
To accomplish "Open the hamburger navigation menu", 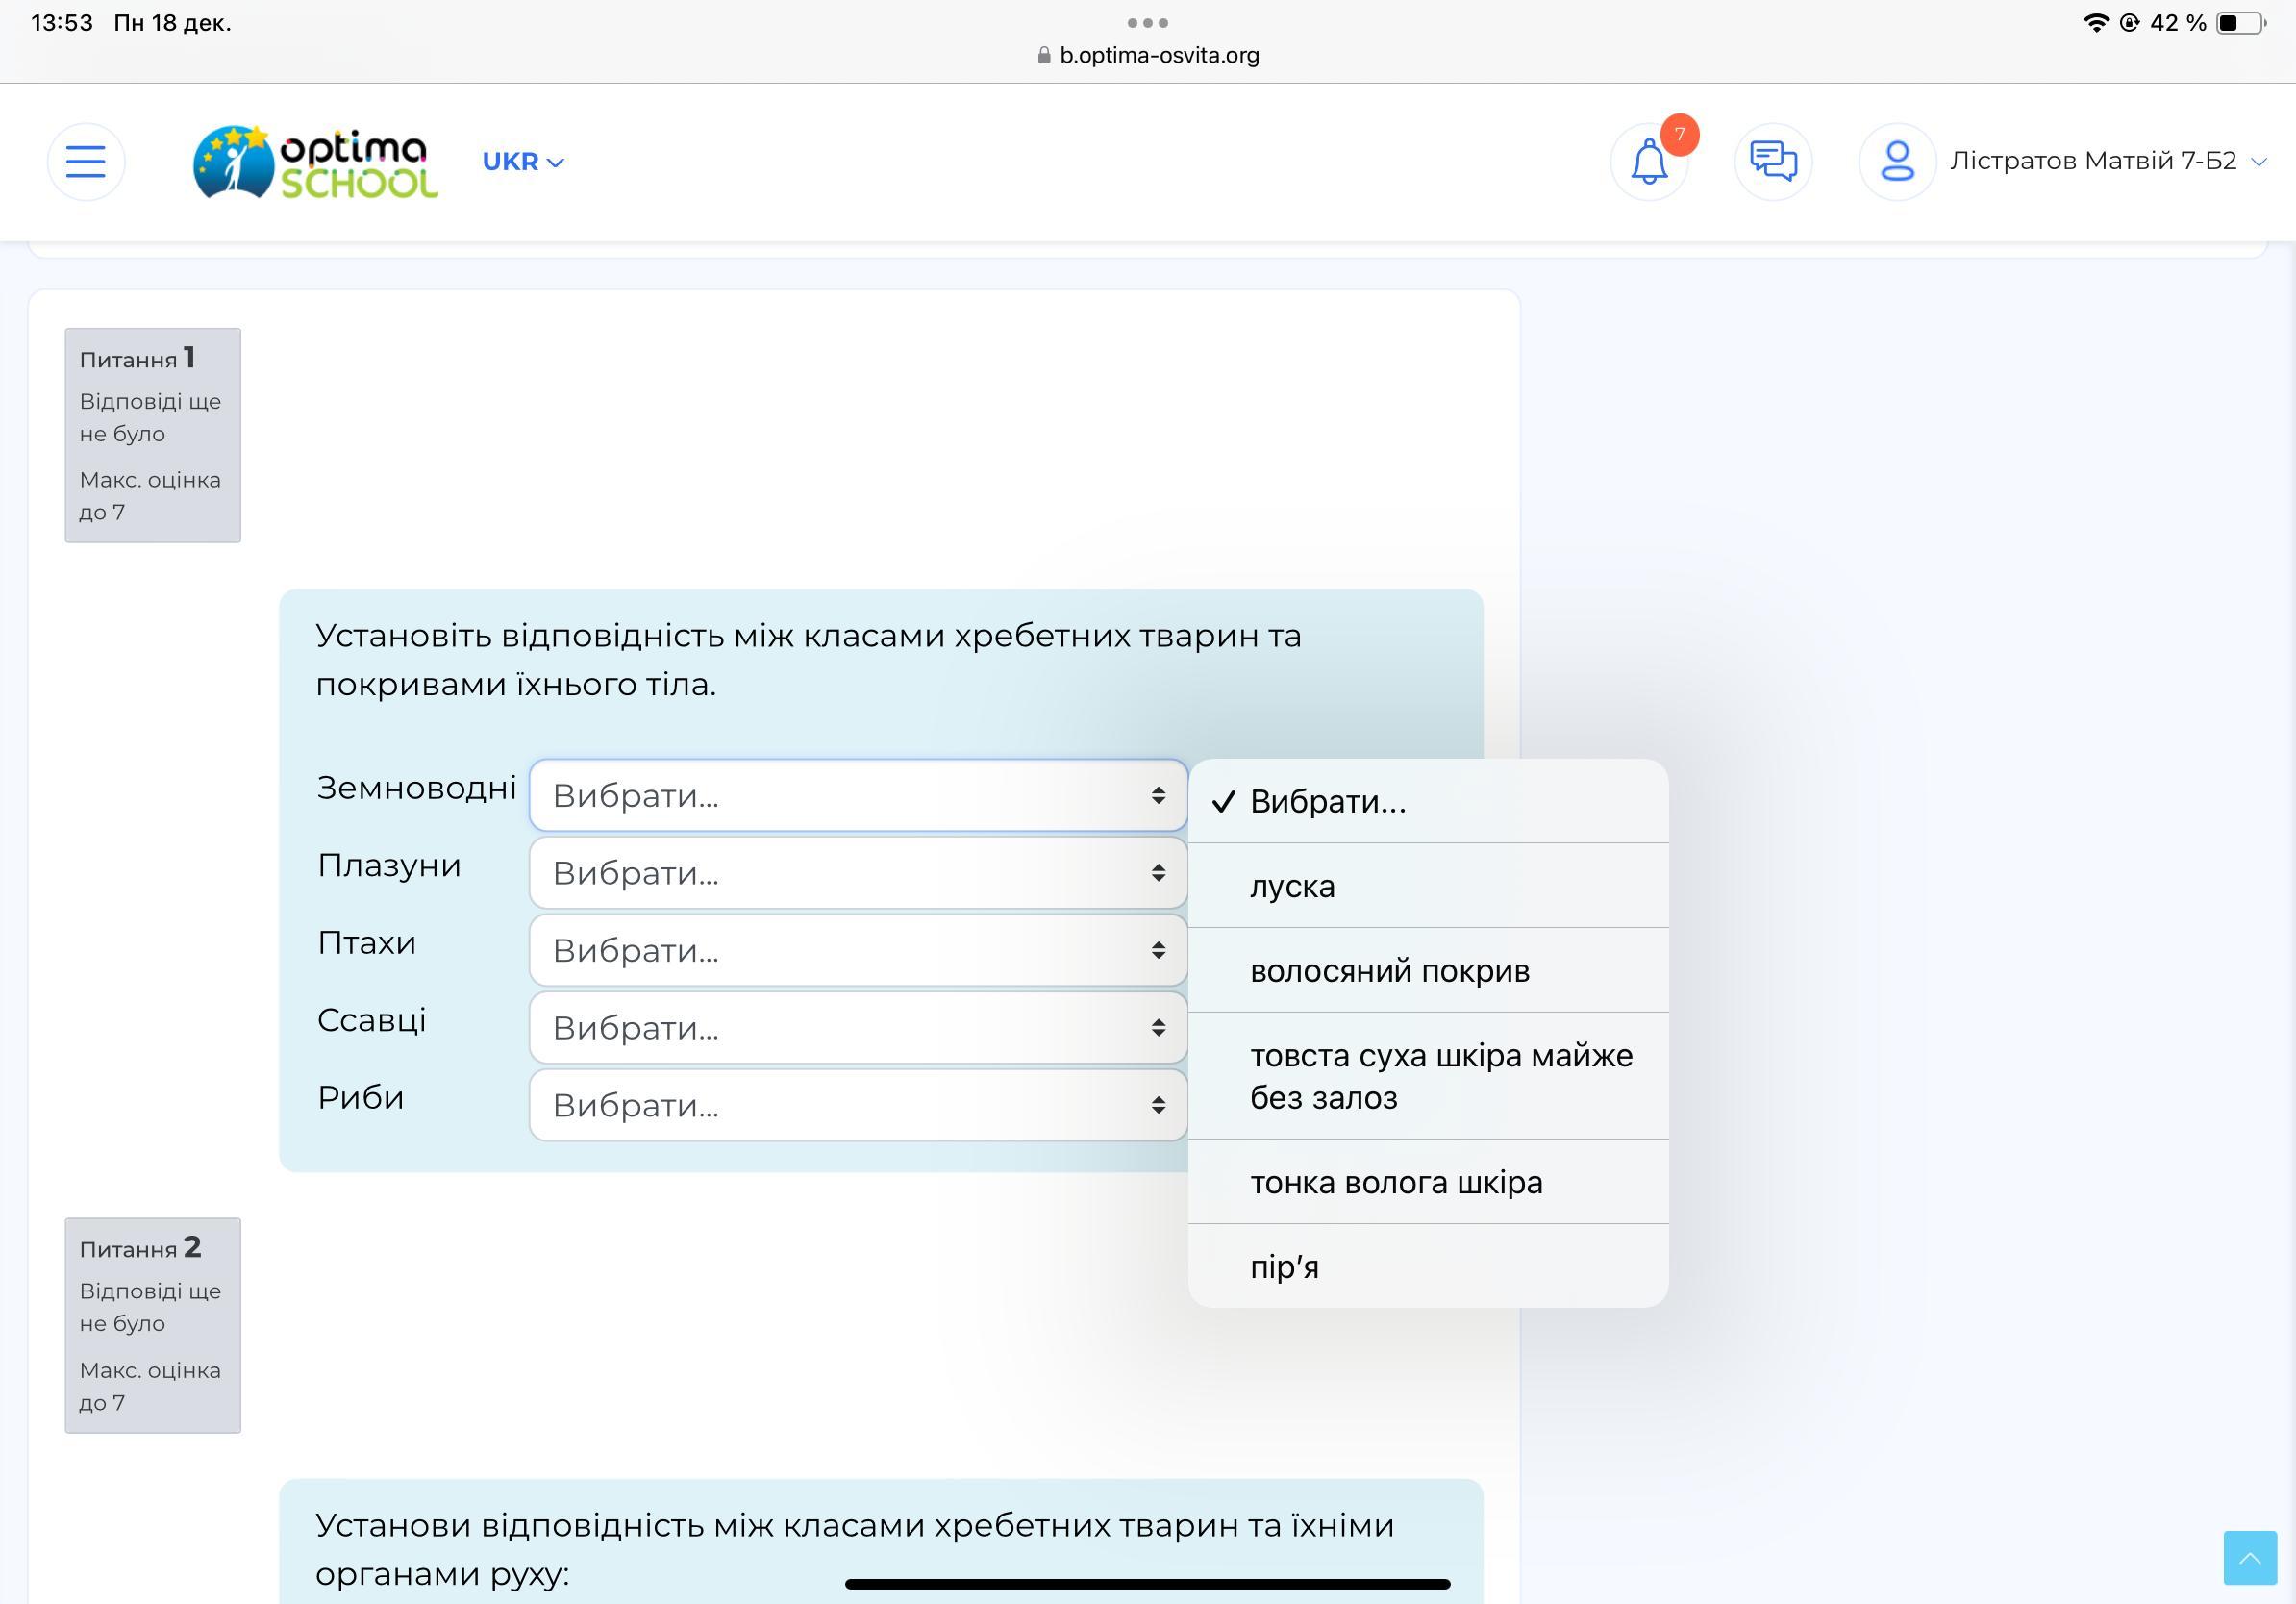I will pos(86,161).
